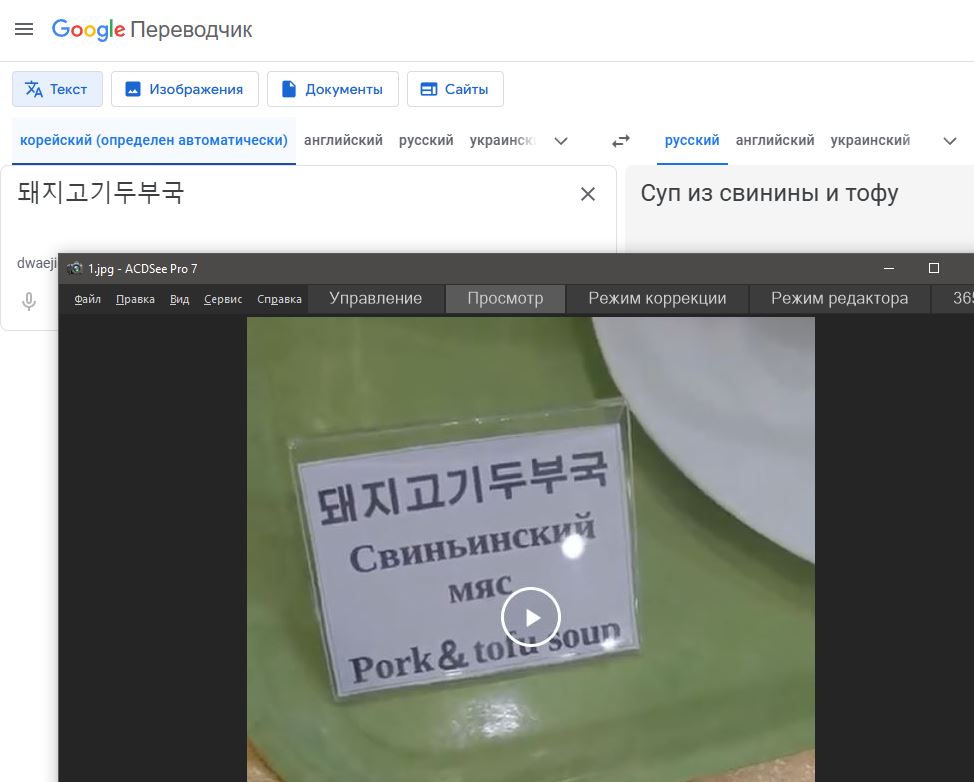Switch ACDSee to Просмотр mode
This screenshot has width=974, height=782.
505,299
